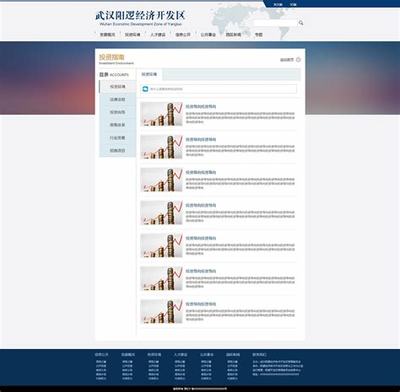Open the fourth item in main navigation bar
400x392 pixels.
[x=183, y=34]
